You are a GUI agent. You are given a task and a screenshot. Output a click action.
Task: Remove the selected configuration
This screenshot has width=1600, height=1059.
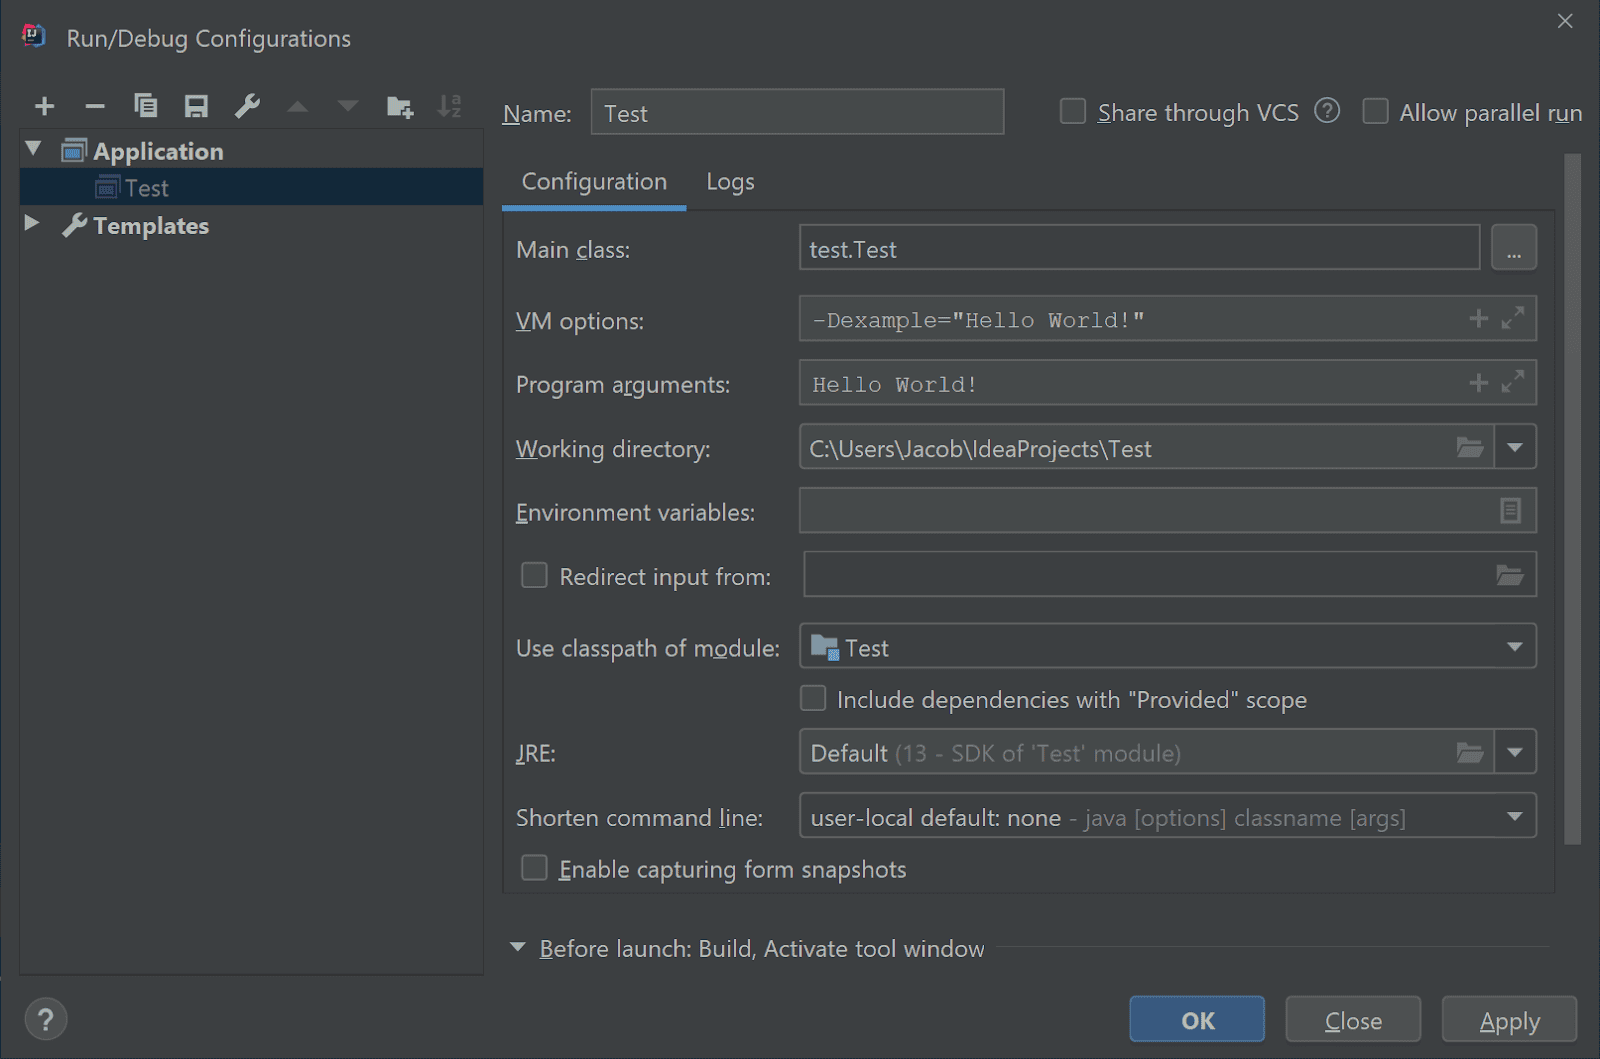pyautogui.click(x=95, y=105)
